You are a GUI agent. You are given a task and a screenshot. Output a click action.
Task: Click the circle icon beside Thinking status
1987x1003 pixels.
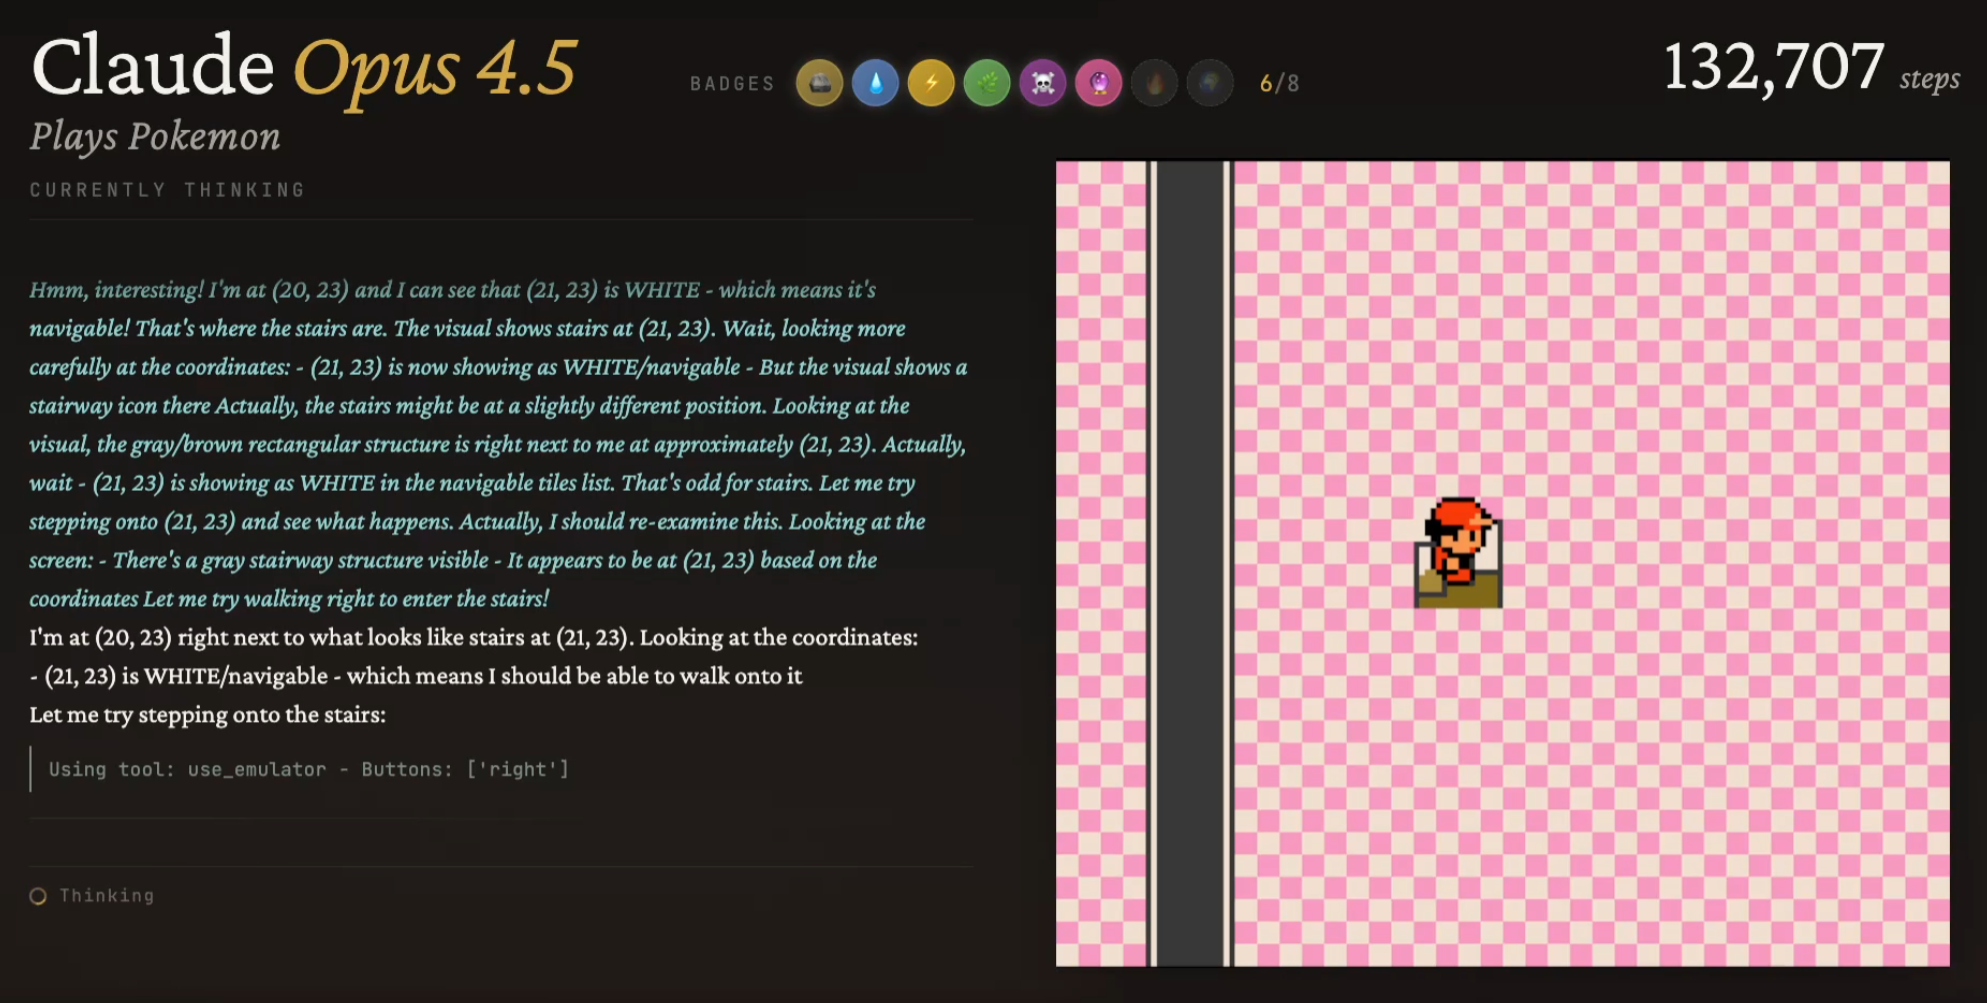38,896
